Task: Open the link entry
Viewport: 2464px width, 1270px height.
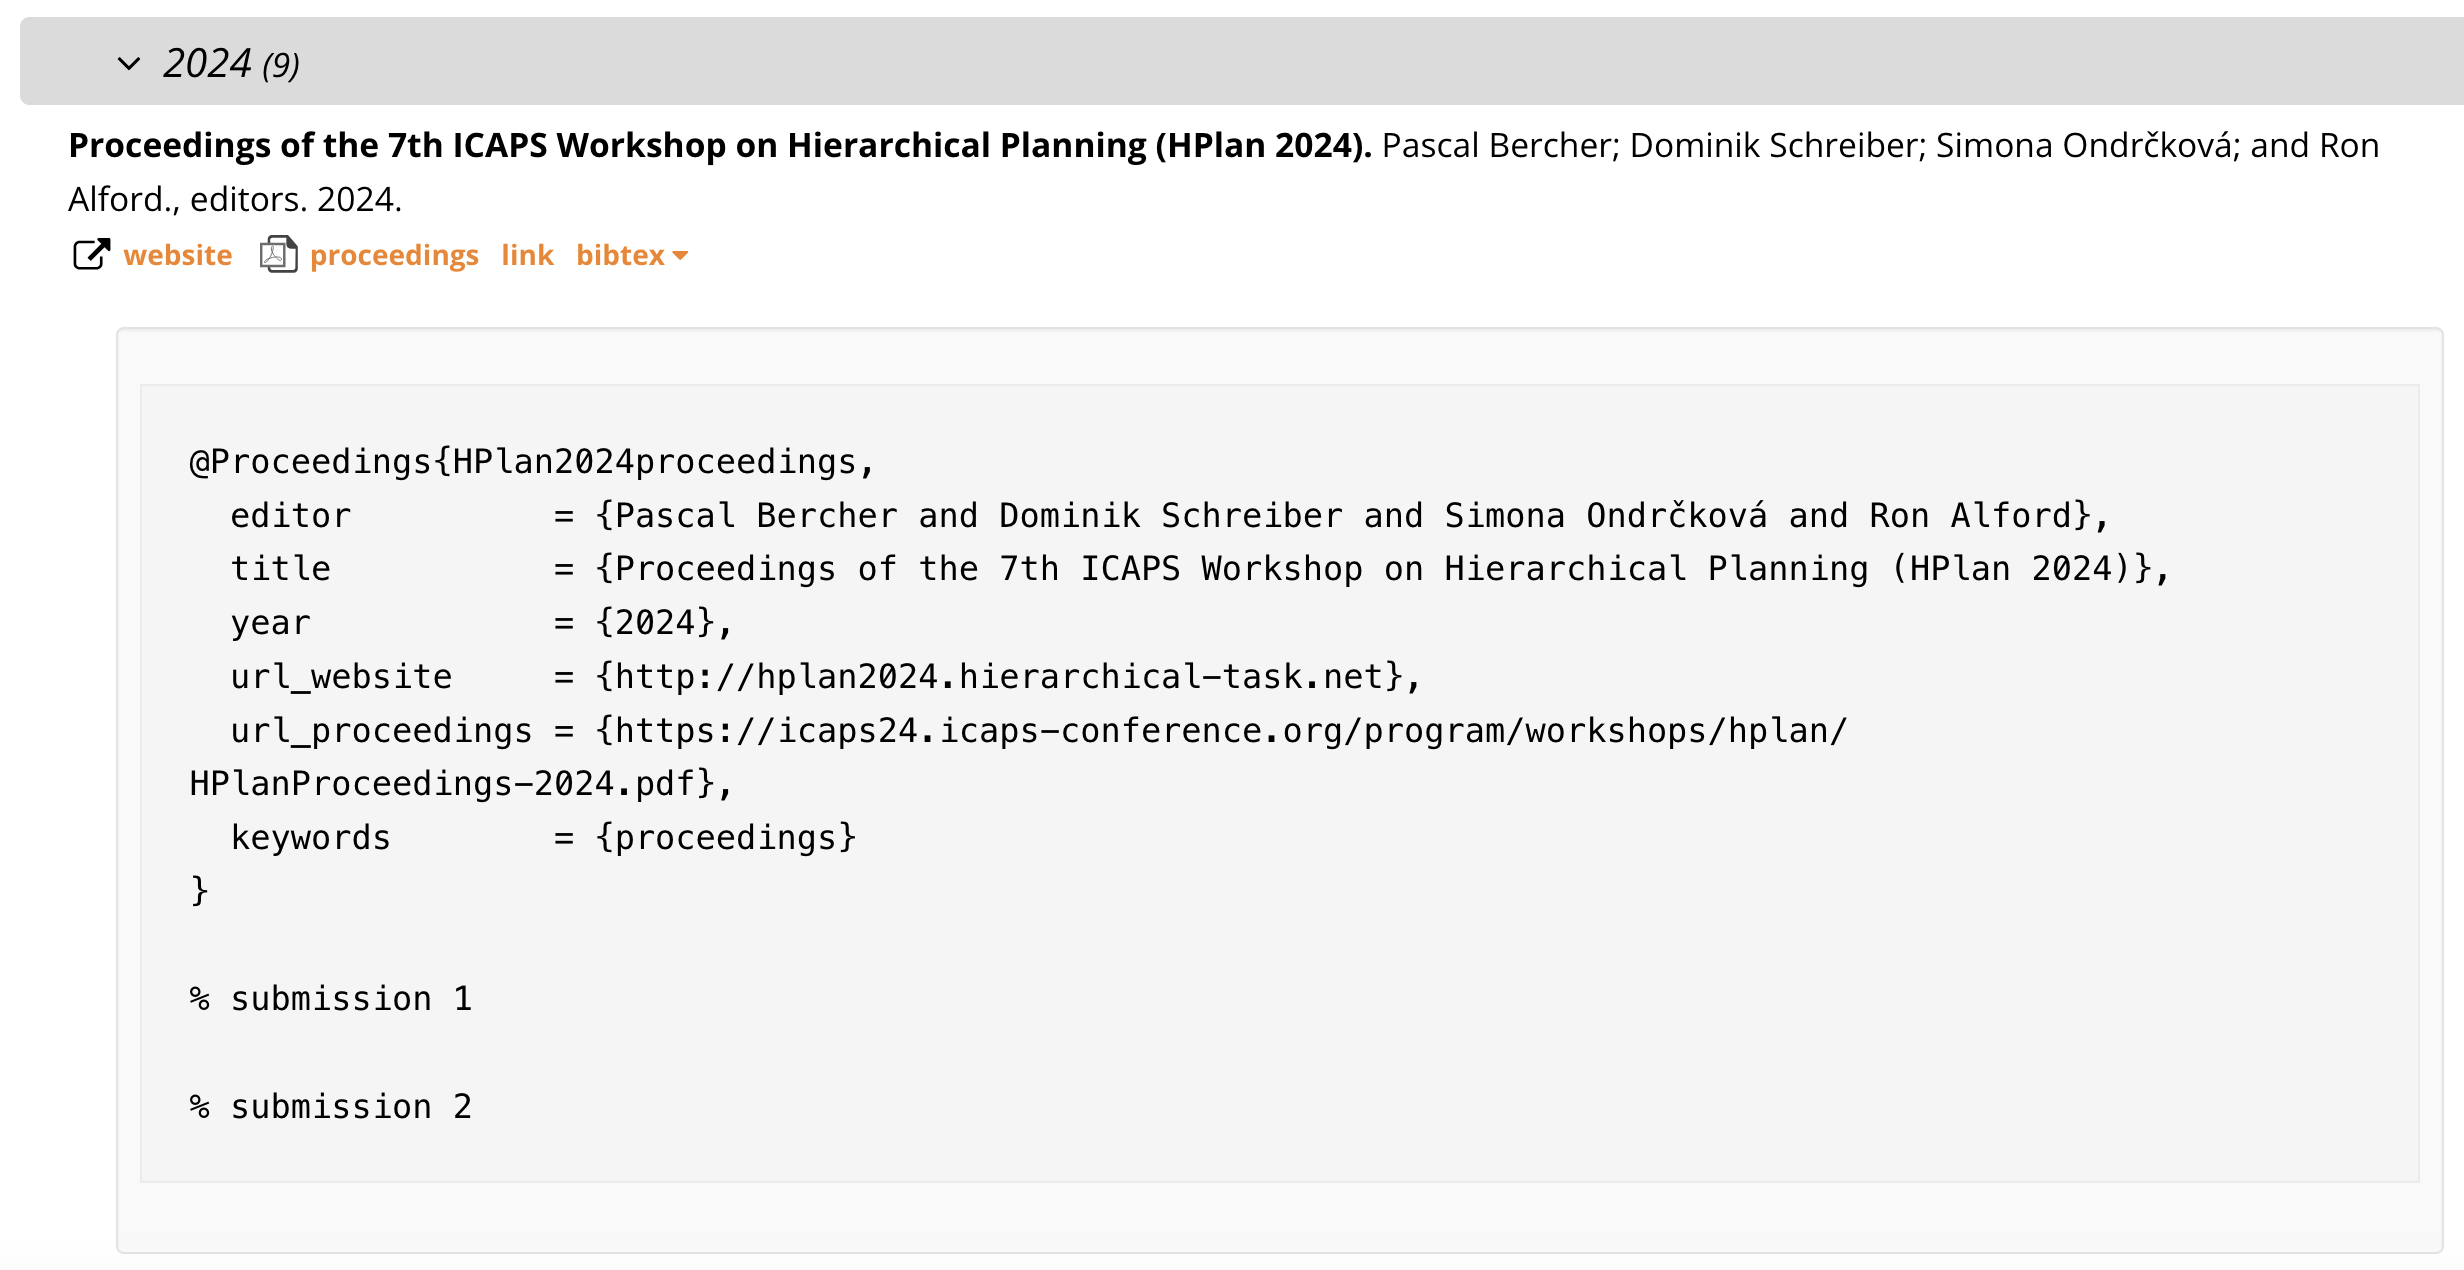Action: [x=527, y=255]
